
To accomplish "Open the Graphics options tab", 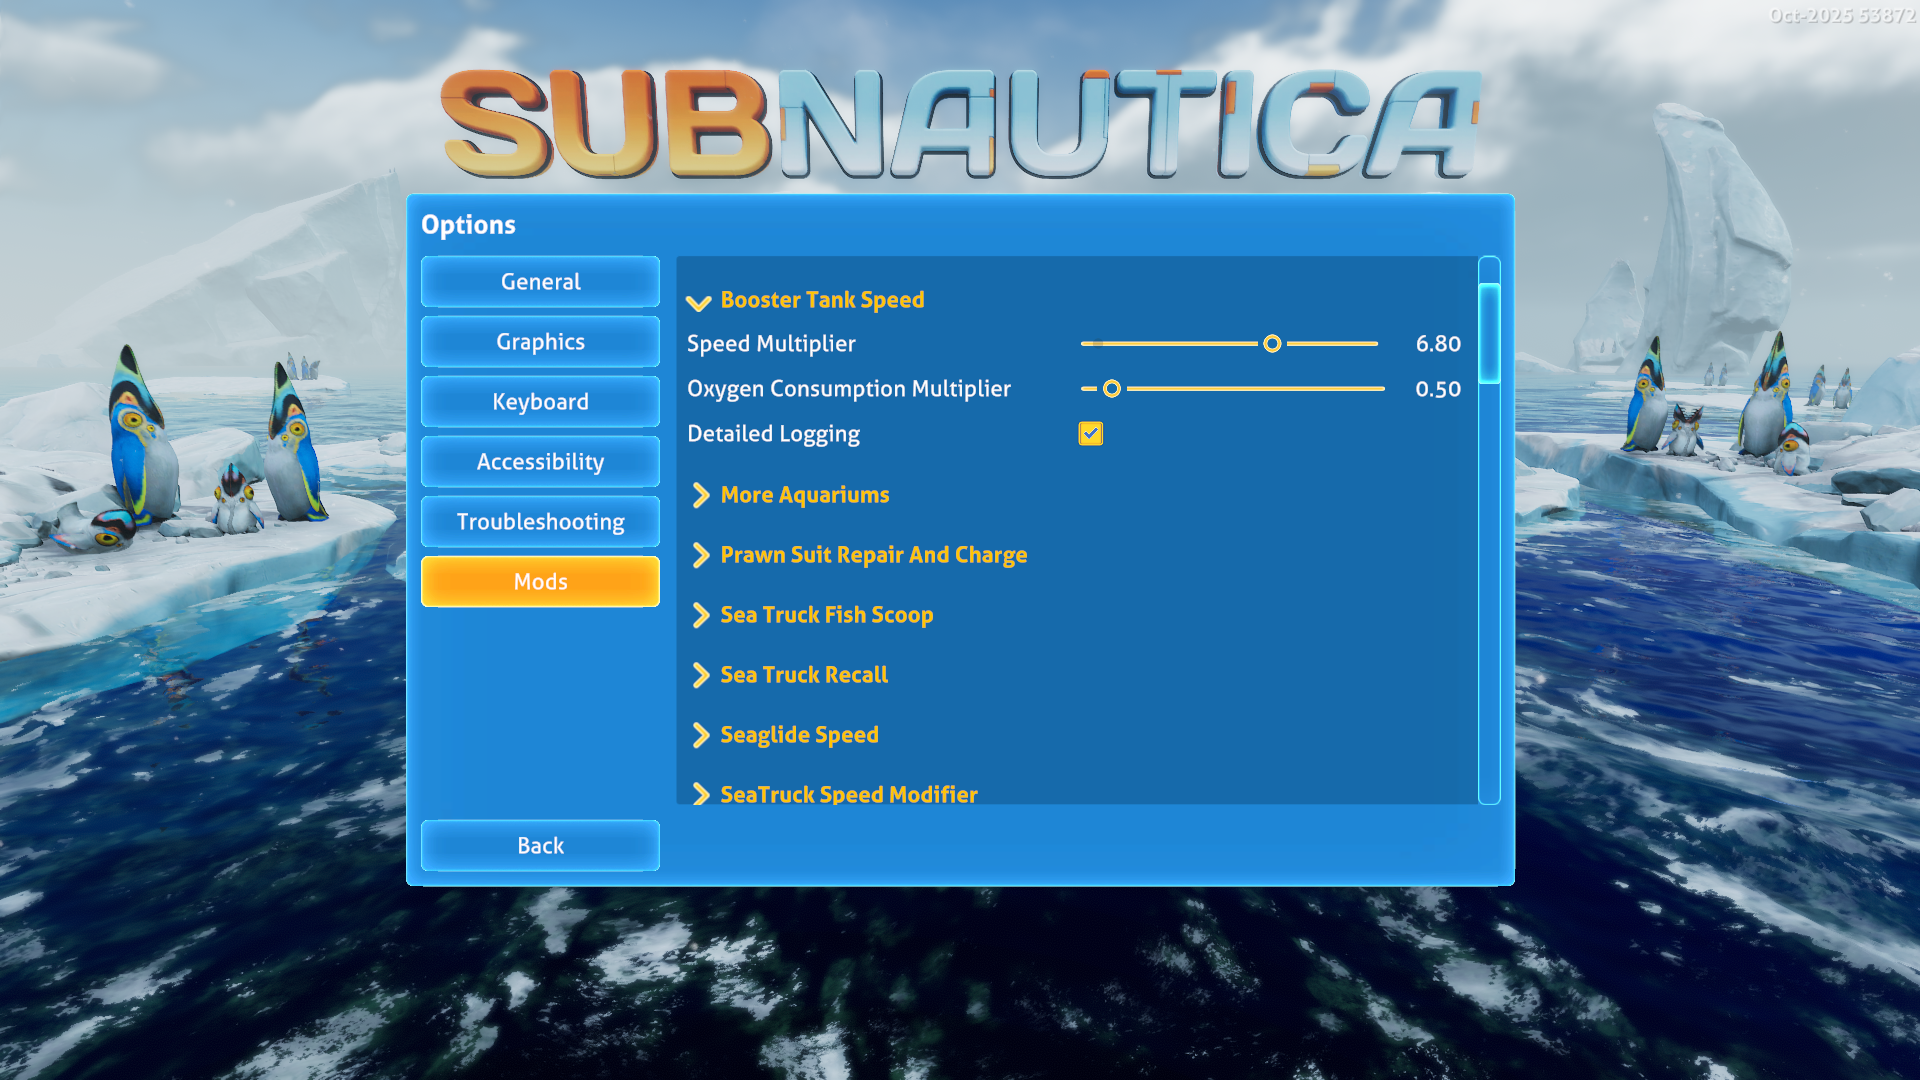I will pos(540,342).
